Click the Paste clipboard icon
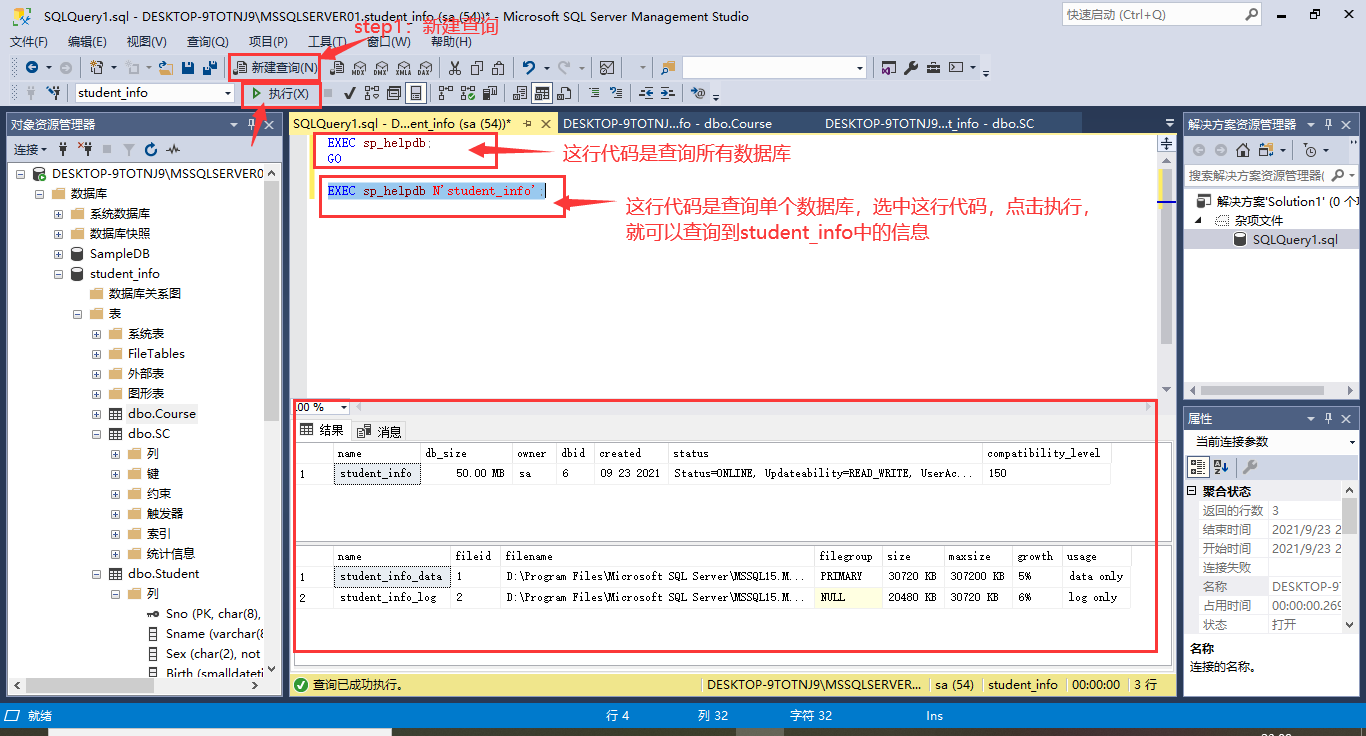Image resolution: width=1366 pixels, height=736 pixels. 499,68
